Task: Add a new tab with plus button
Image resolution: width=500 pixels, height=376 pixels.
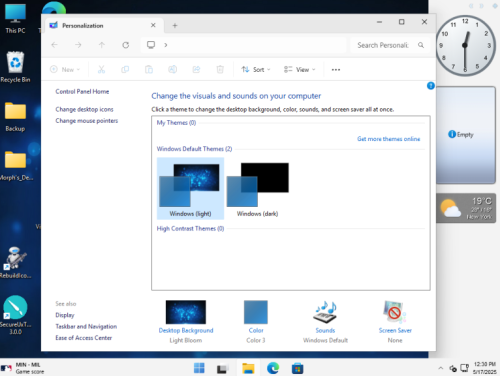Action: 175,25
